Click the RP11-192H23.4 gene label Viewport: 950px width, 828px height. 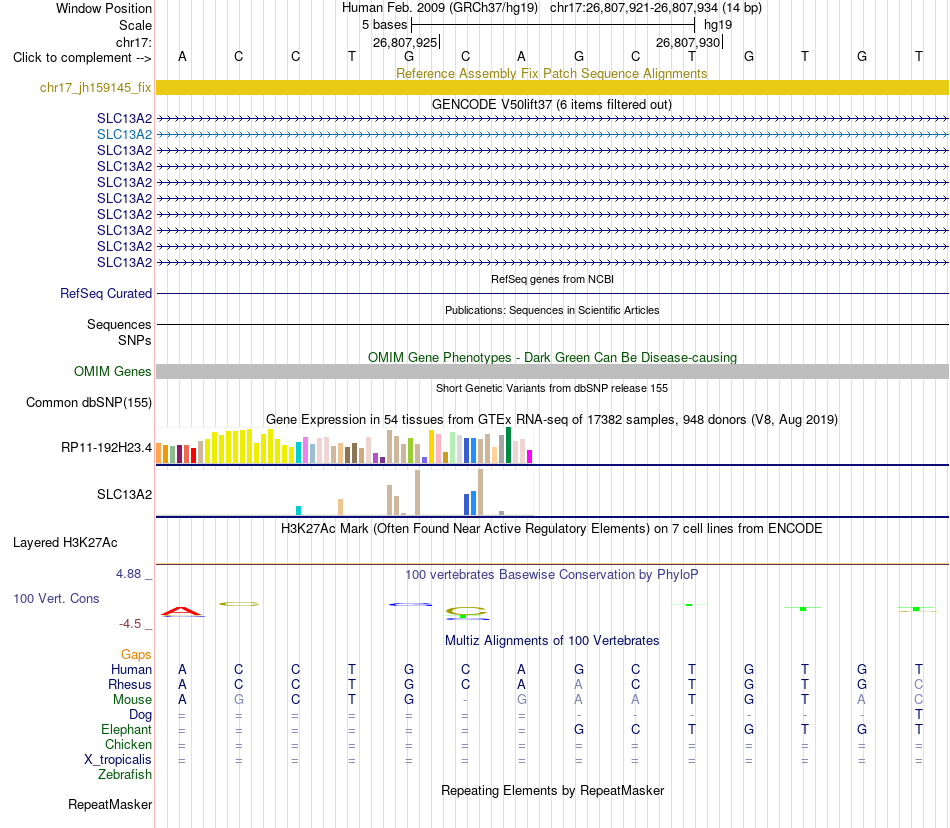pos(106,448)
